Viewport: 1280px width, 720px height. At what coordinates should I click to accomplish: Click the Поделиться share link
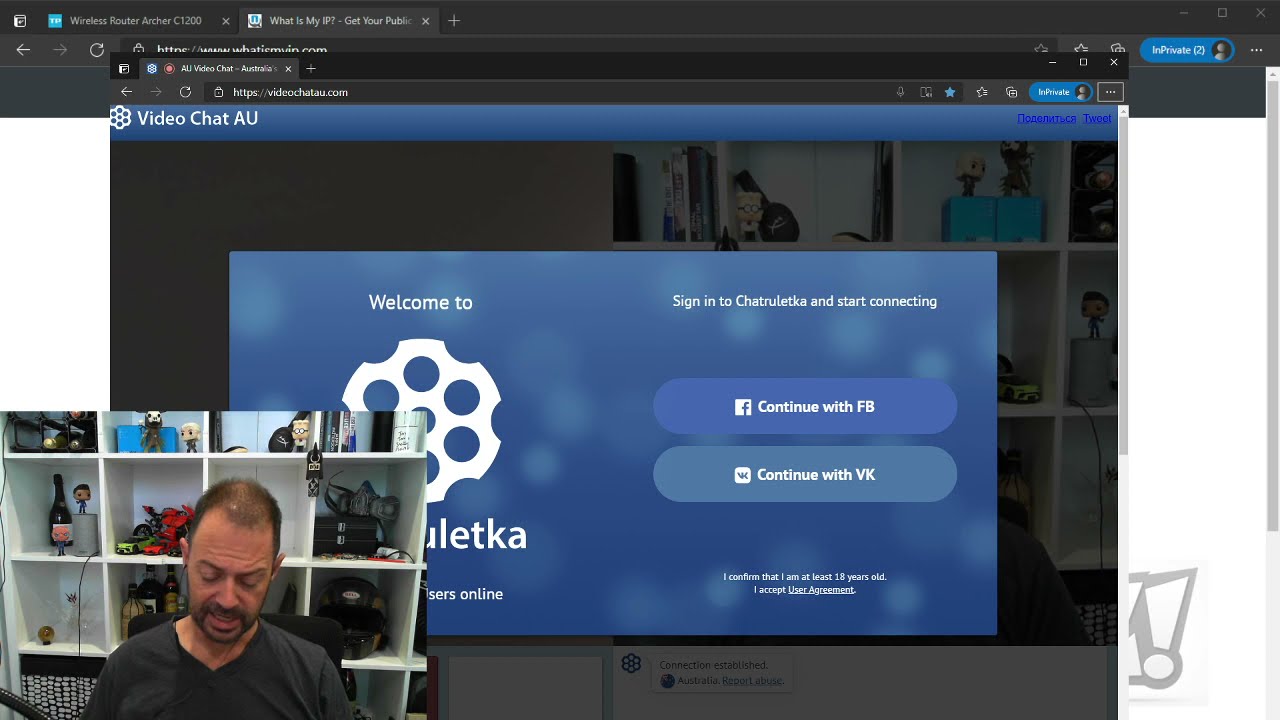point(1046,118)
